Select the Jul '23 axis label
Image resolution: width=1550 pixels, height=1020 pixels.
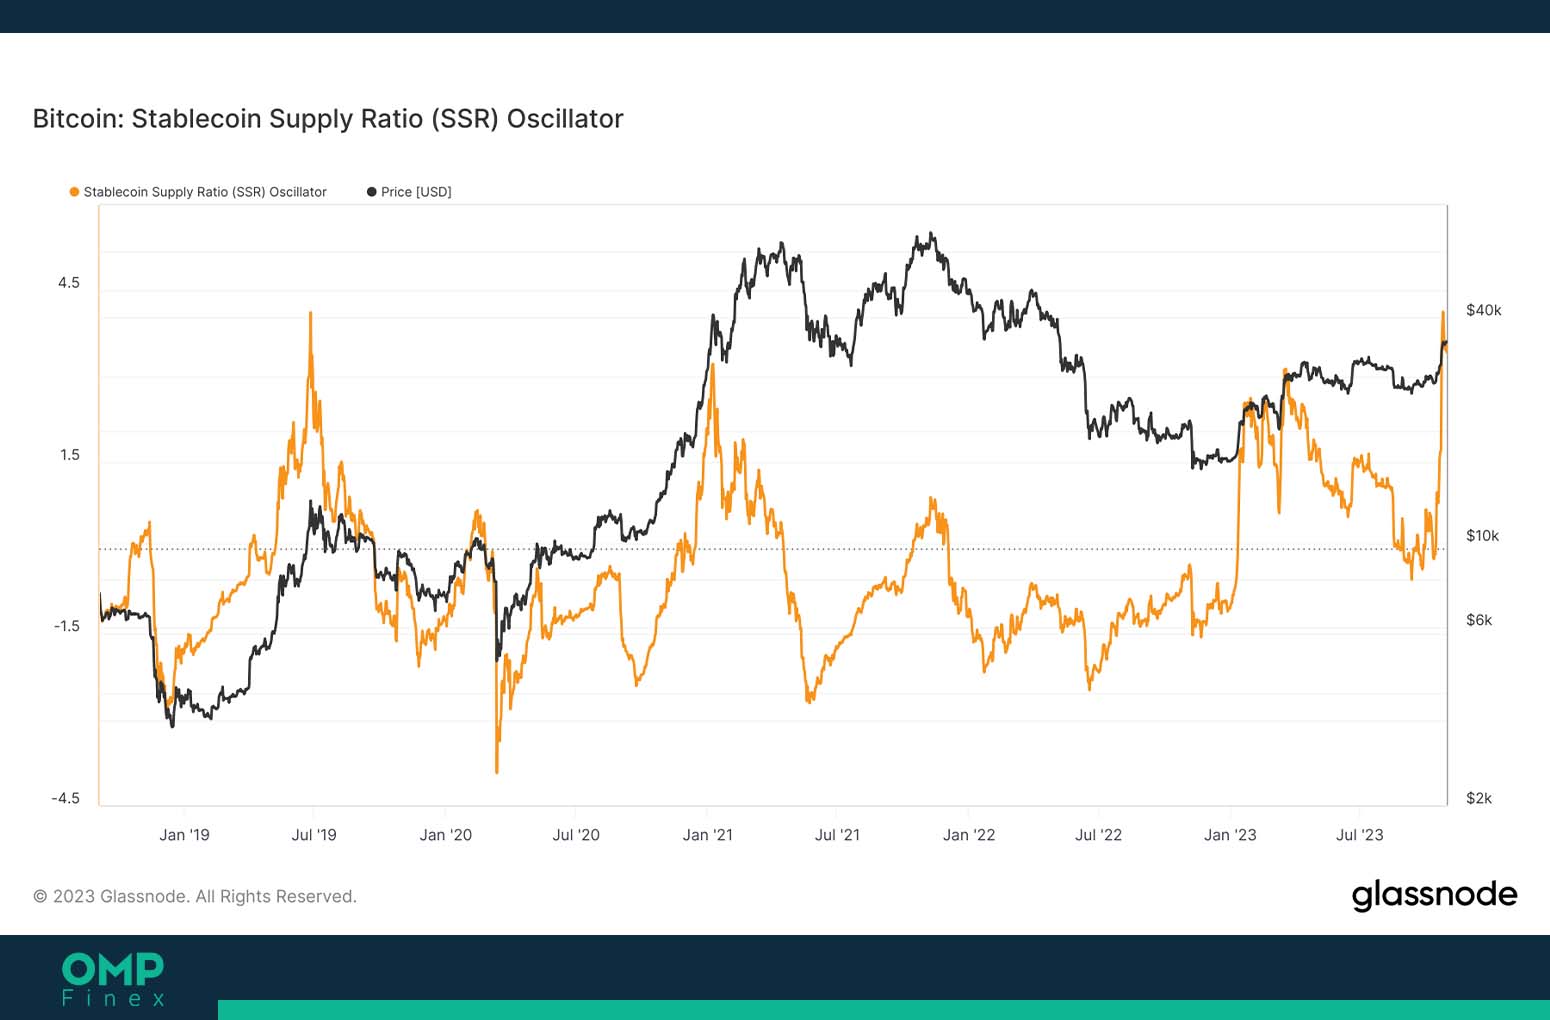[x=1360, y=835]
